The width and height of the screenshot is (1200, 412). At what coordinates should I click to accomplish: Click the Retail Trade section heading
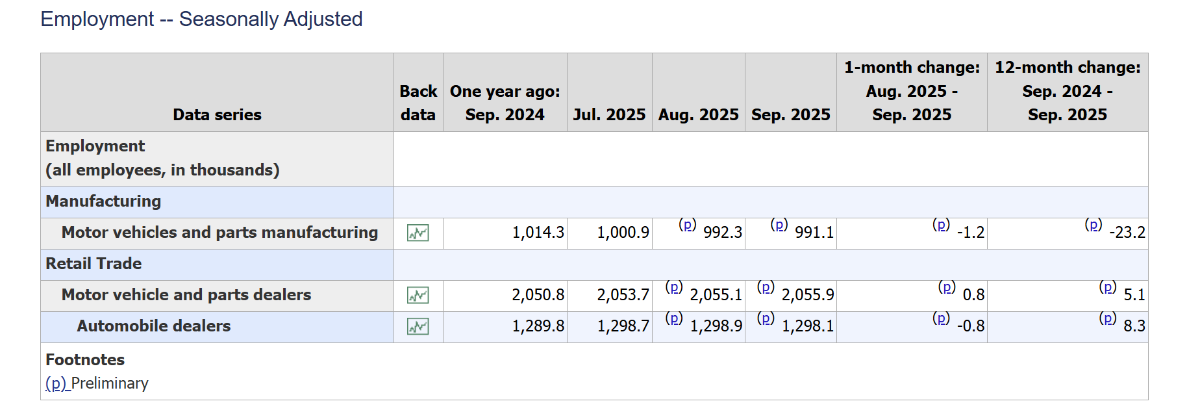(94, 264)
